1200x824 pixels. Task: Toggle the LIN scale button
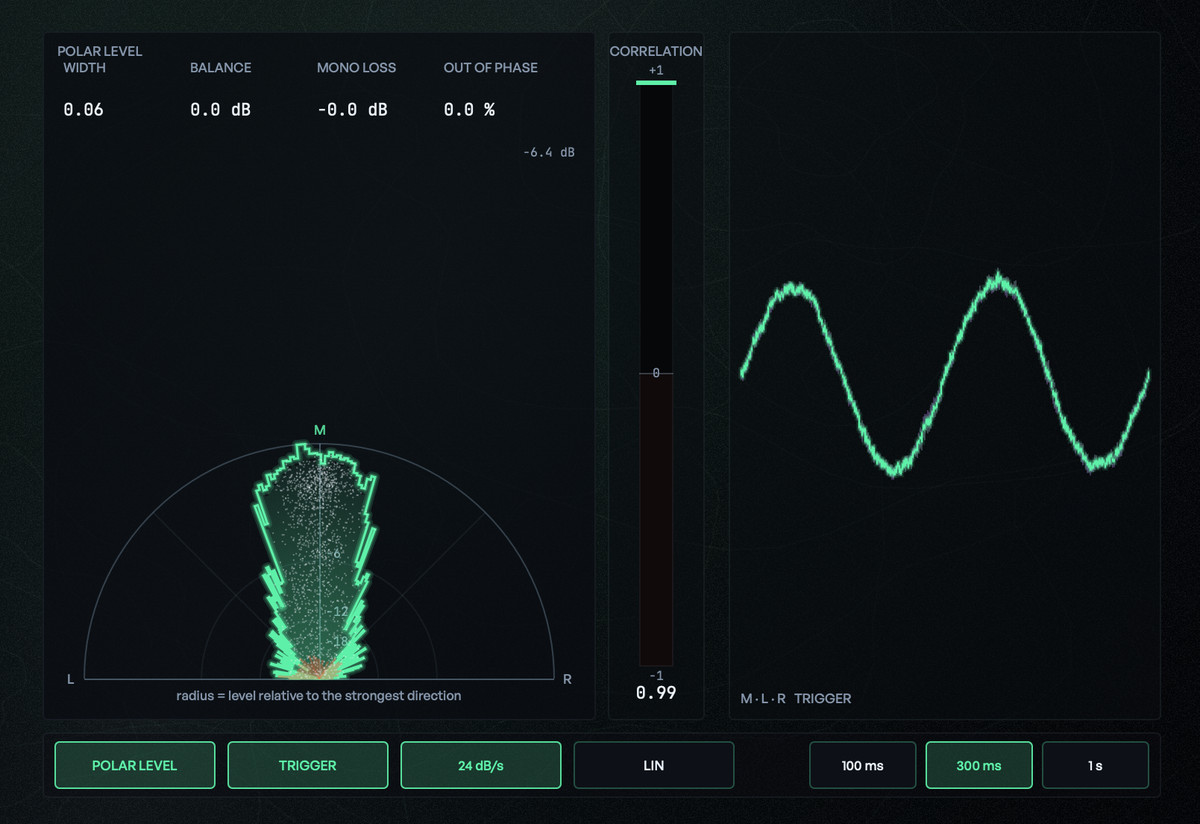[654, 765]
